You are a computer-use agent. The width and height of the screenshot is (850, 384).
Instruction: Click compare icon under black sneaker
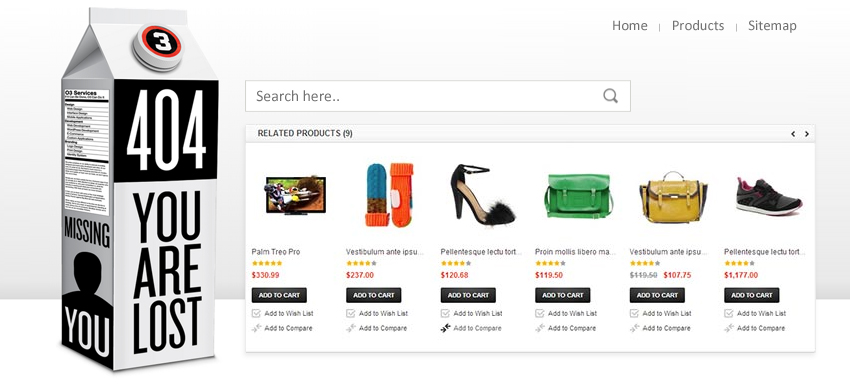click(729, 328)
